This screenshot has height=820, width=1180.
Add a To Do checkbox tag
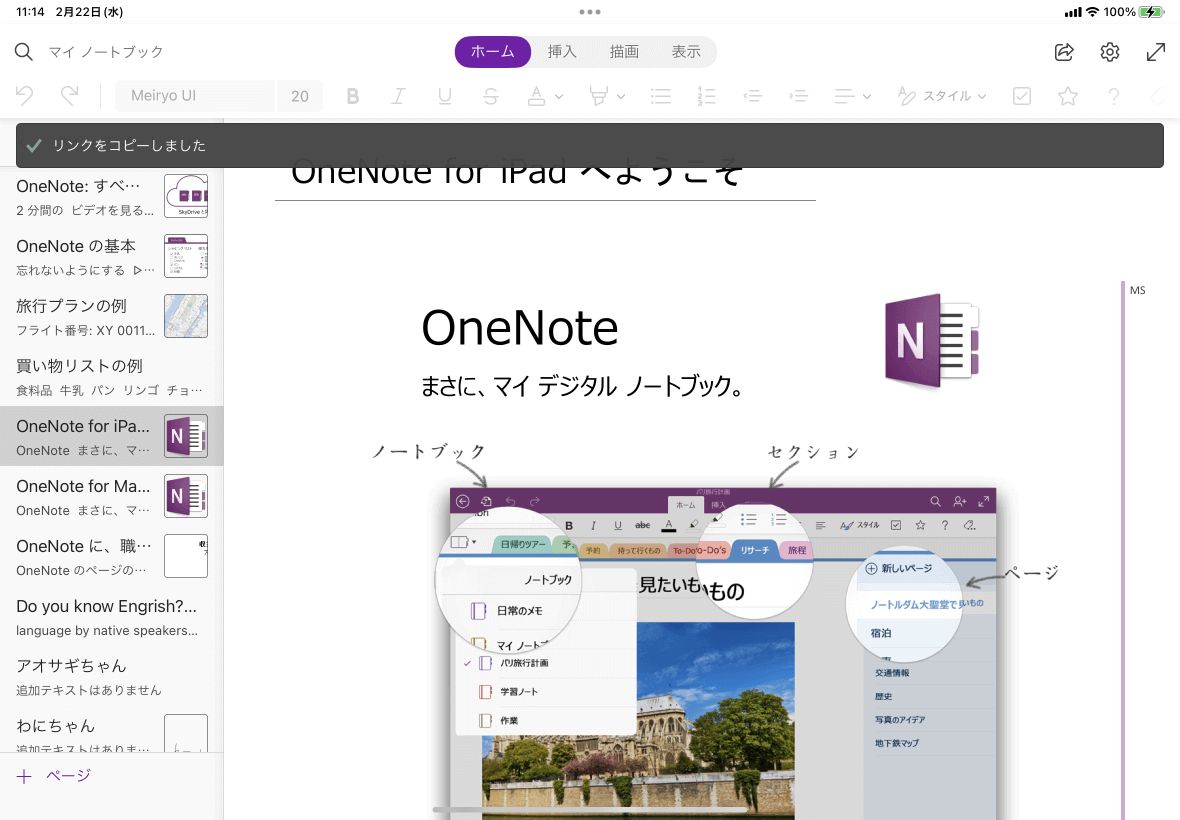click(1021, 96)
